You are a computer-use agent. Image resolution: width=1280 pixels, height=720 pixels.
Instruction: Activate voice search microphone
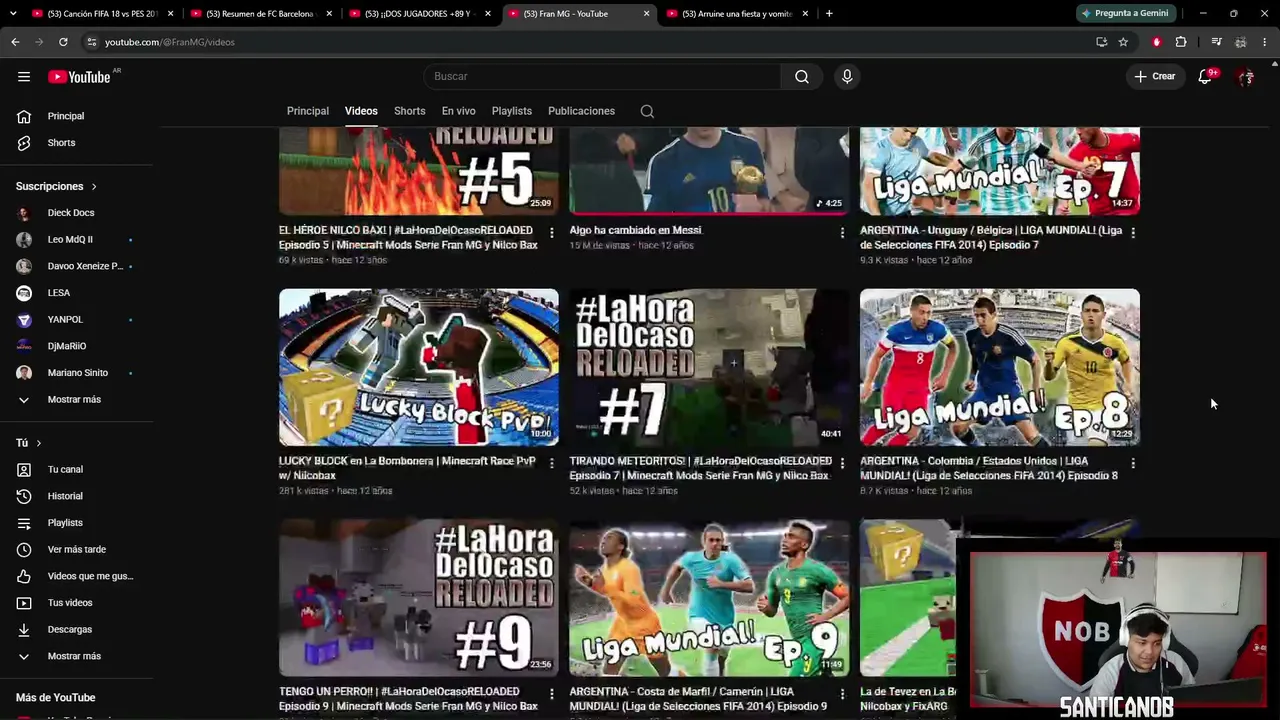tap(847, 77)
